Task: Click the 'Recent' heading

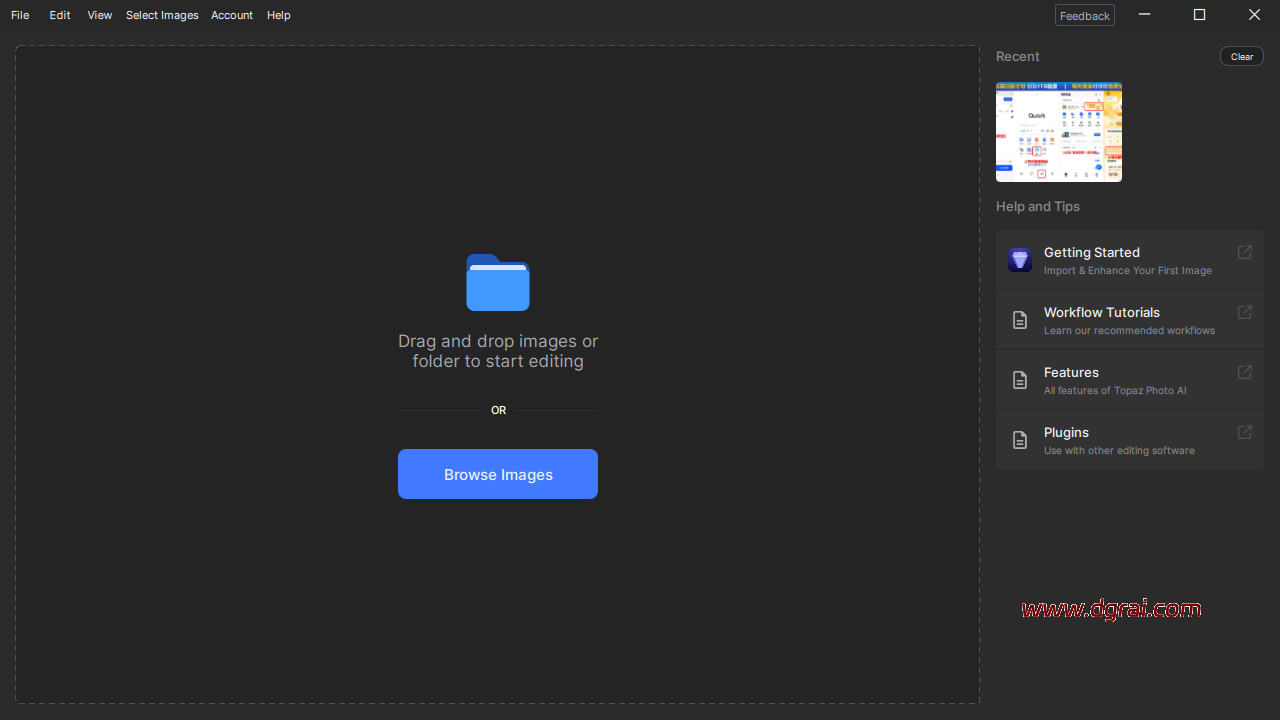Action: point(1018,56)
